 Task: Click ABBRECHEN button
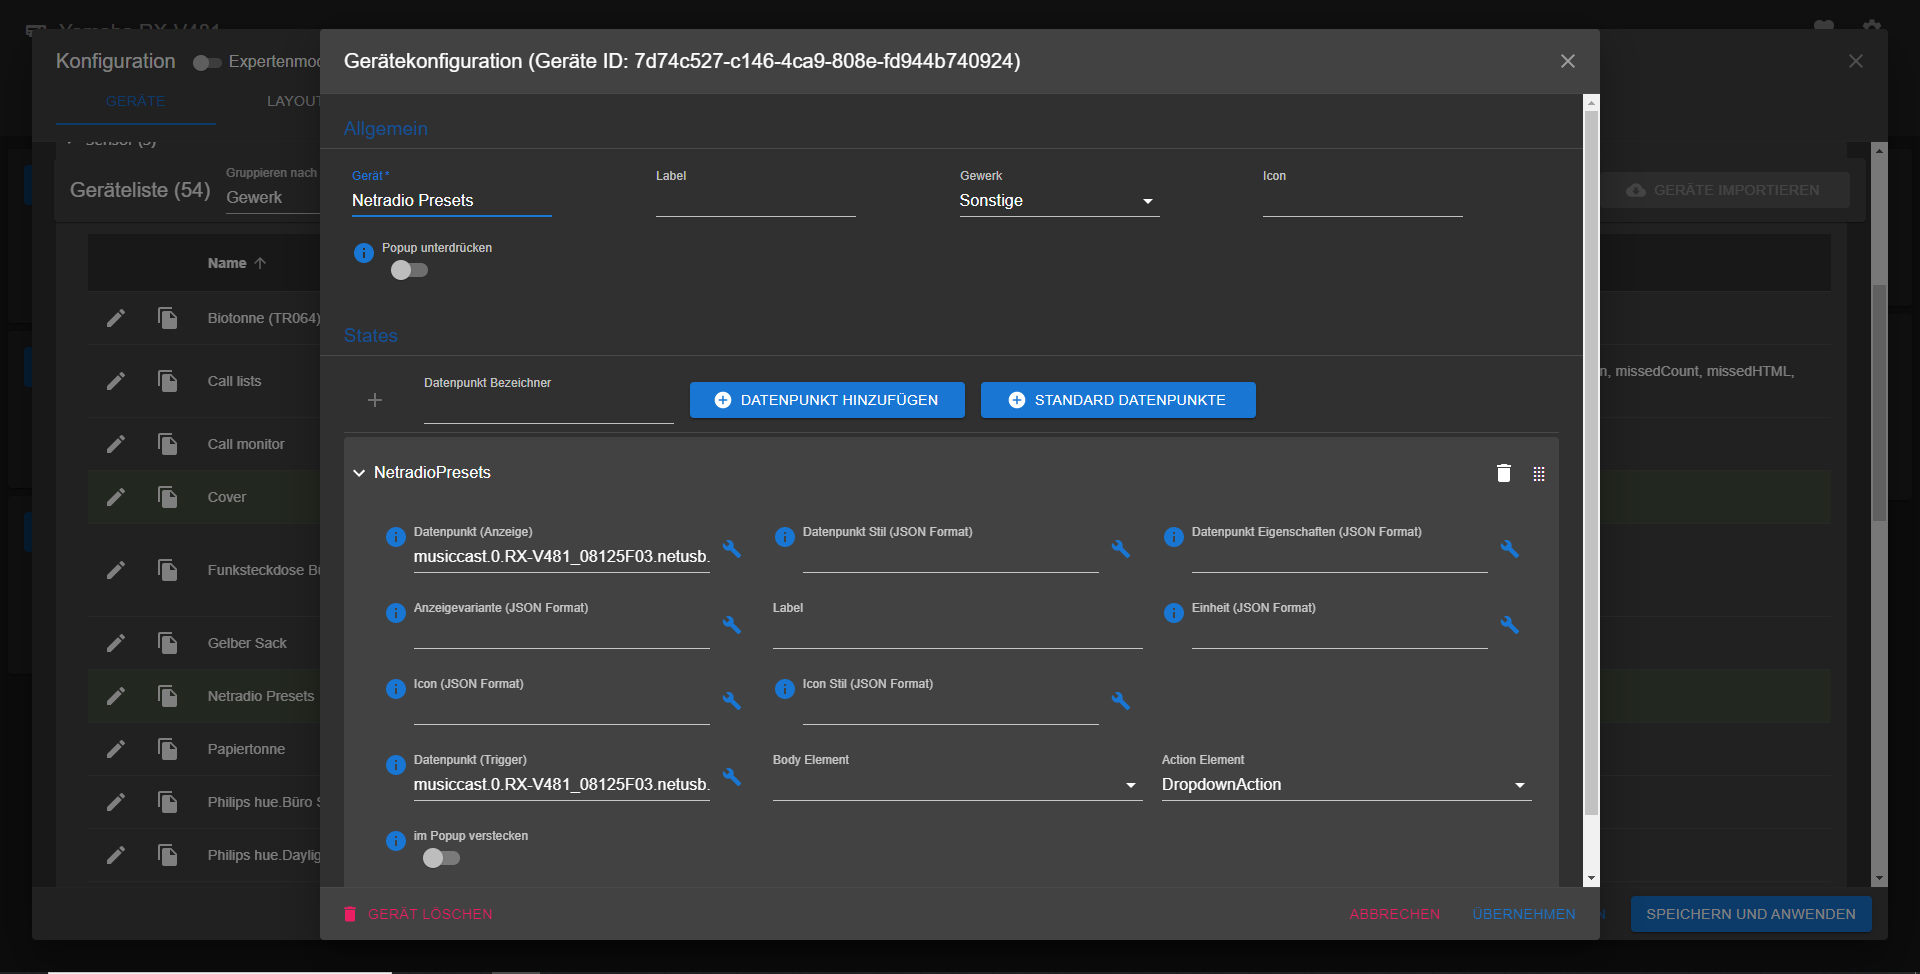pyautogui.click(x=1395, y=914)
